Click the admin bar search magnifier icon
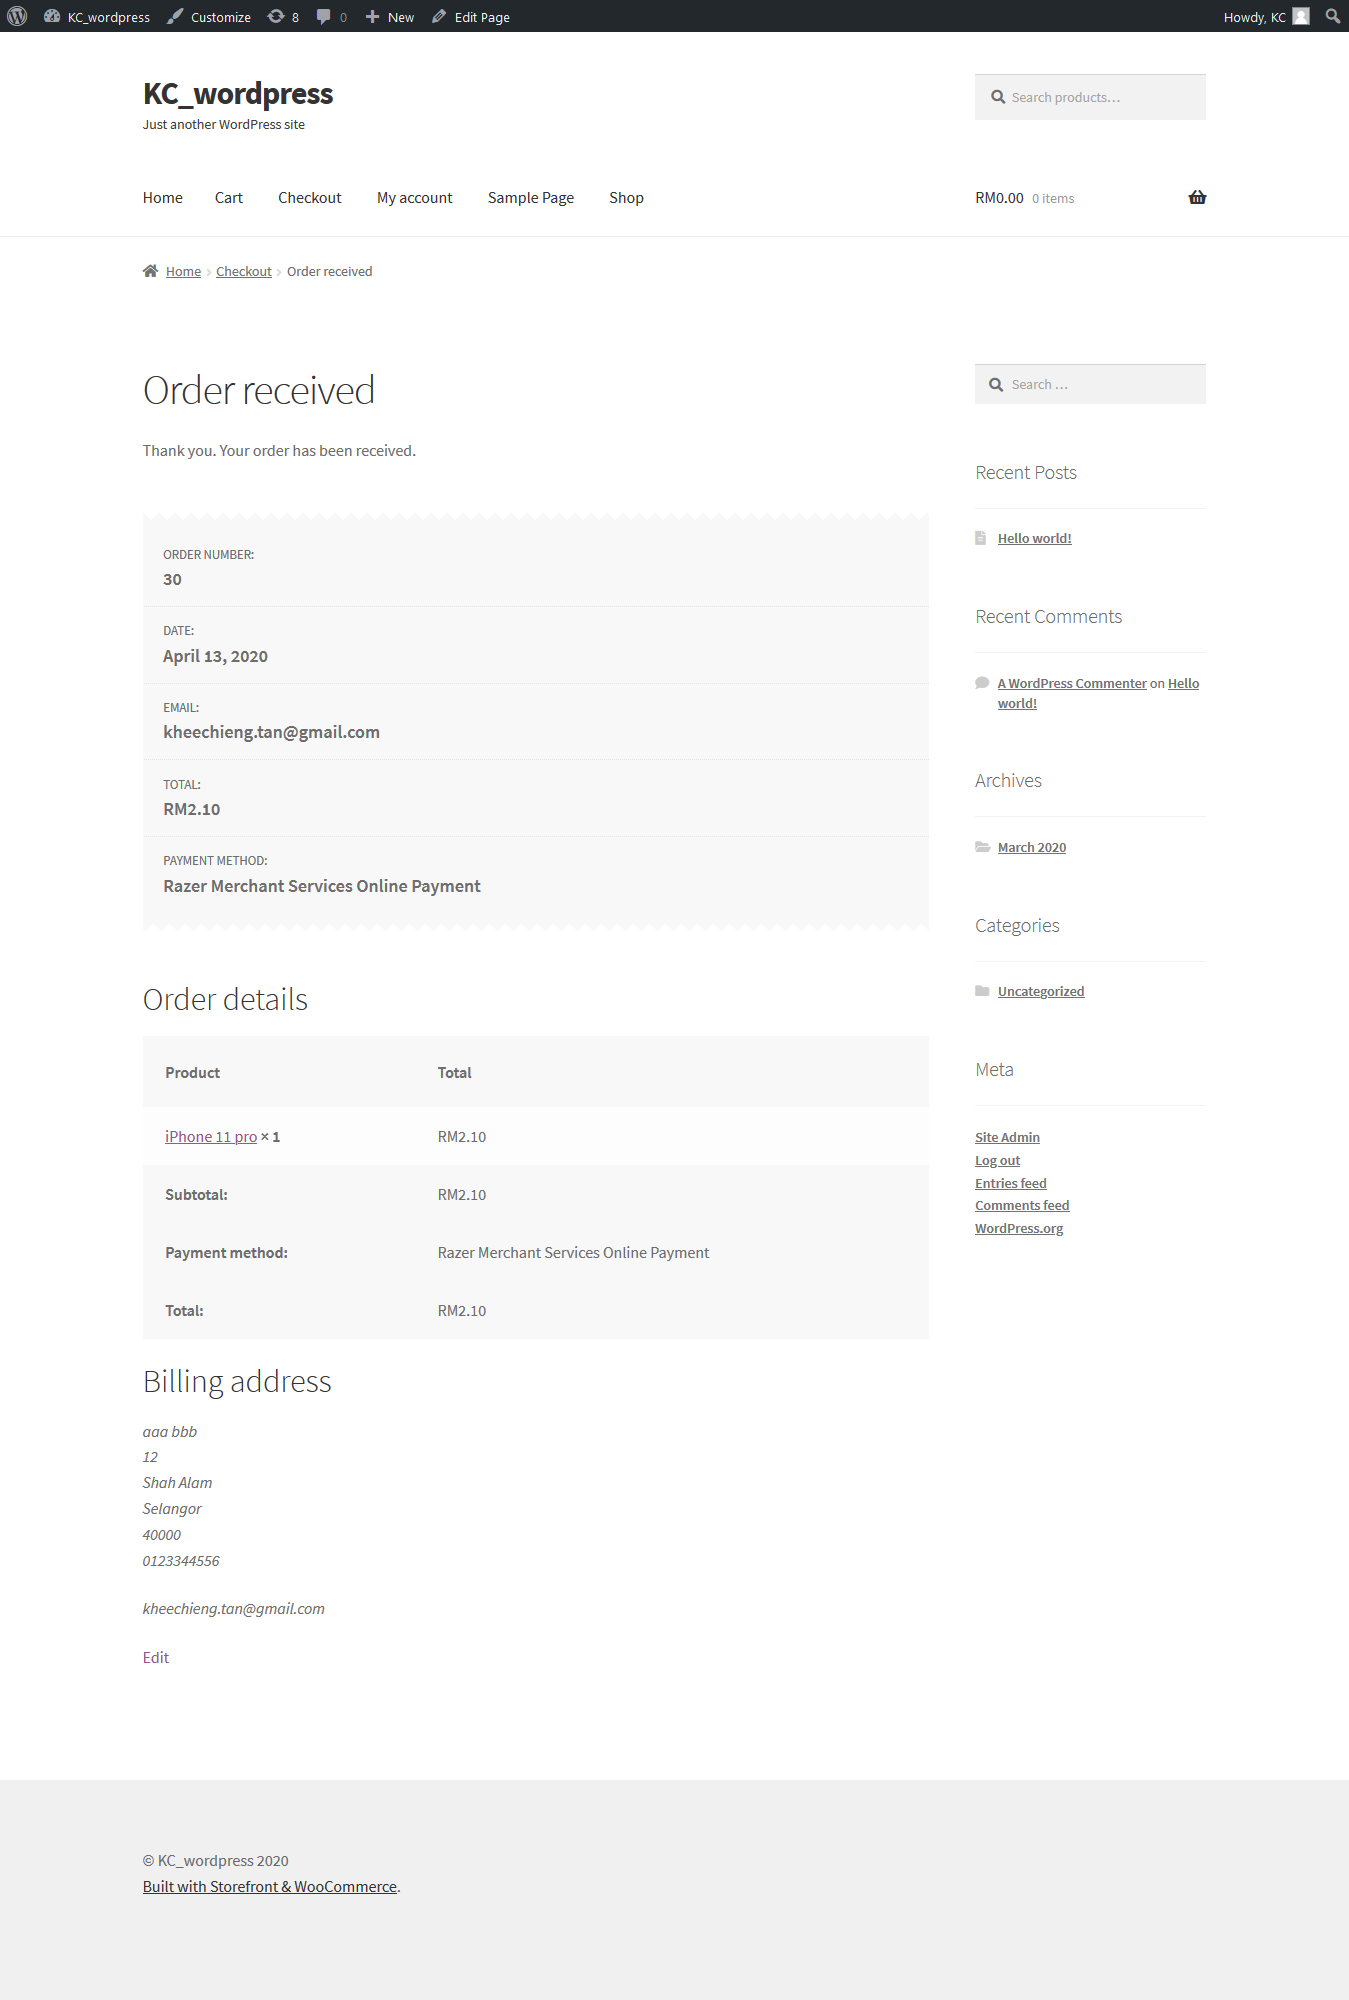This screenshot has height=2000, width=1349. (1331, 16)
